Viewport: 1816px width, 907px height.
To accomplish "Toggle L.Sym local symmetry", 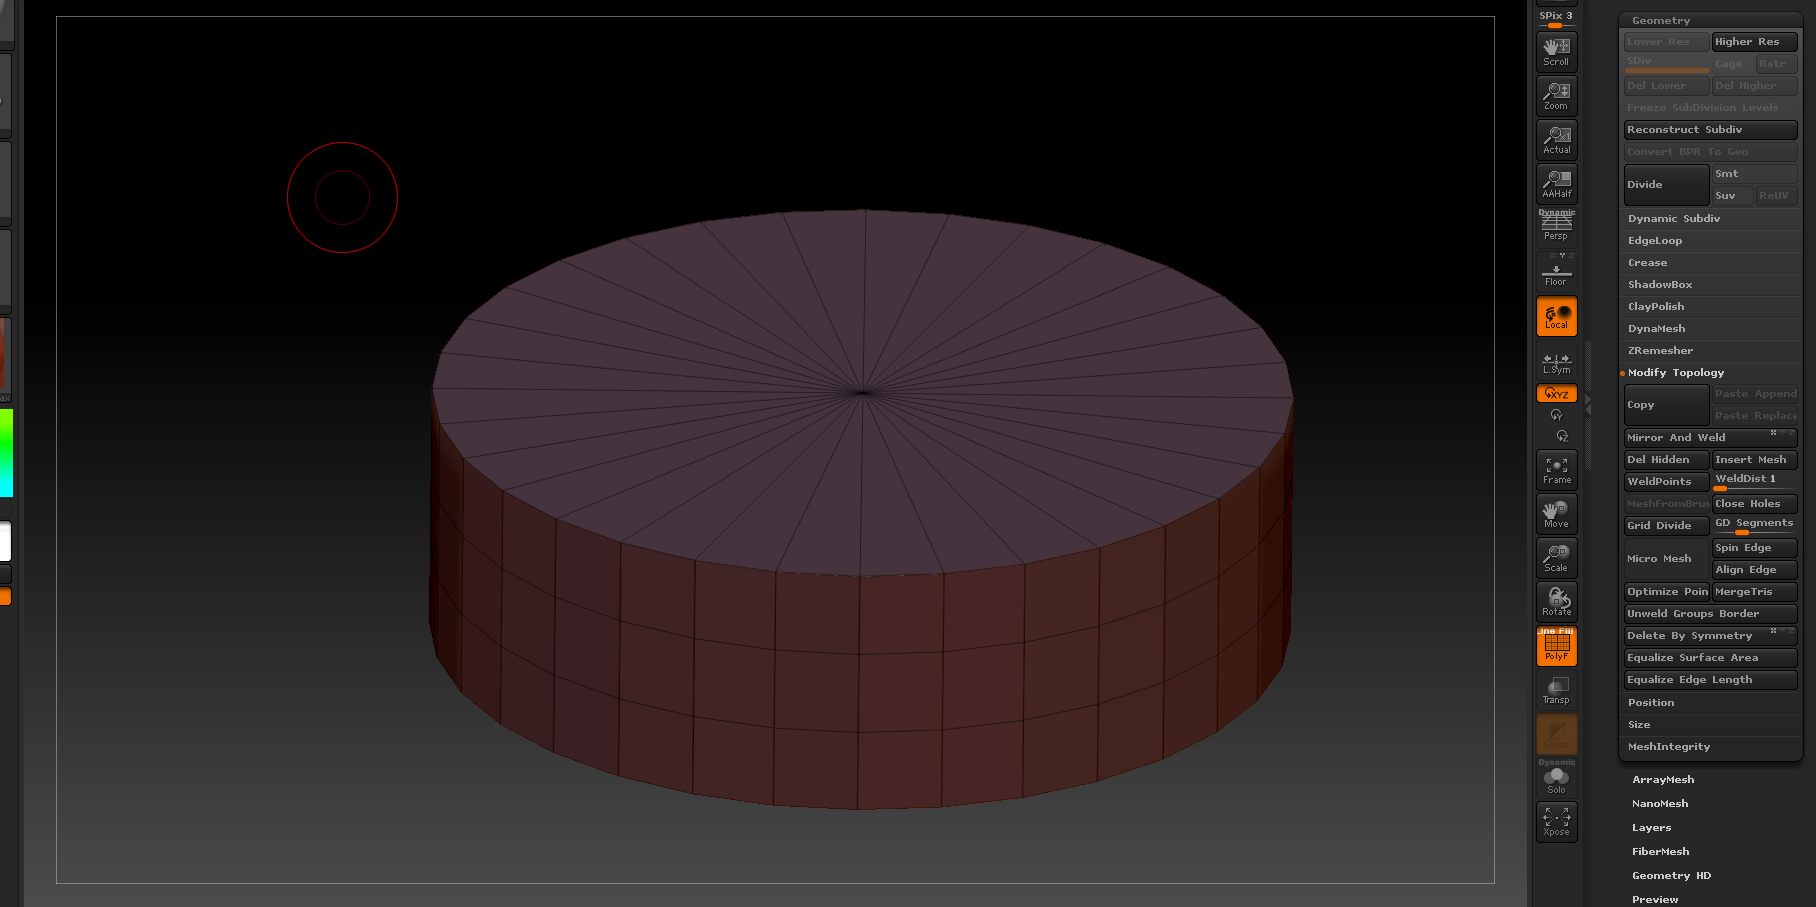I will 1556,363.
